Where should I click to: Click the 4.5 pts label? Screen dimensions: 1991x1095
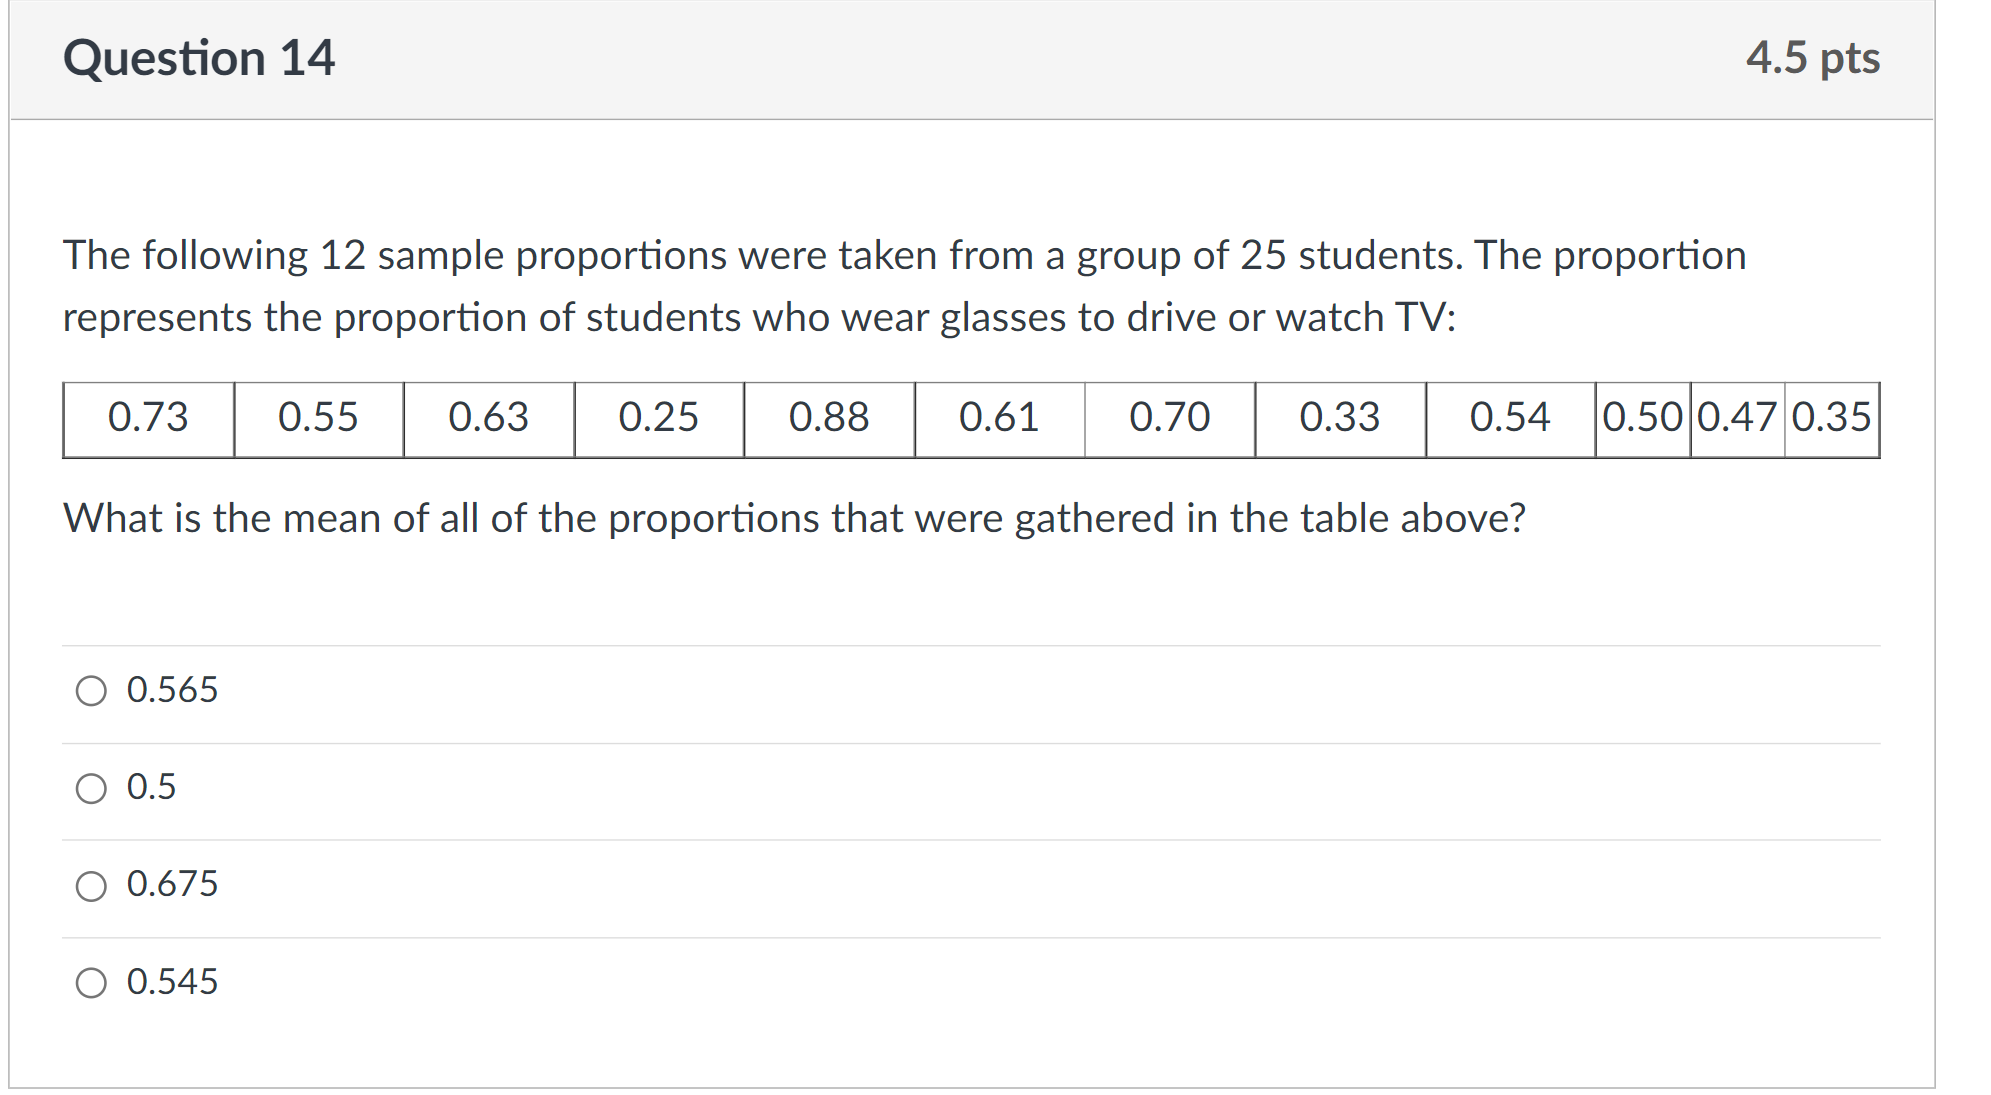pos(1813,58)
